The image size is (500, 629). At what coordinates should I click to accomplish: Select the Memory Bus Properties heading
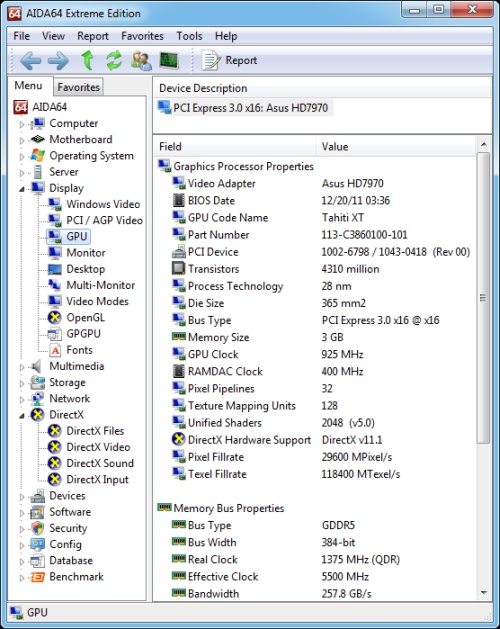coord(221,508)
